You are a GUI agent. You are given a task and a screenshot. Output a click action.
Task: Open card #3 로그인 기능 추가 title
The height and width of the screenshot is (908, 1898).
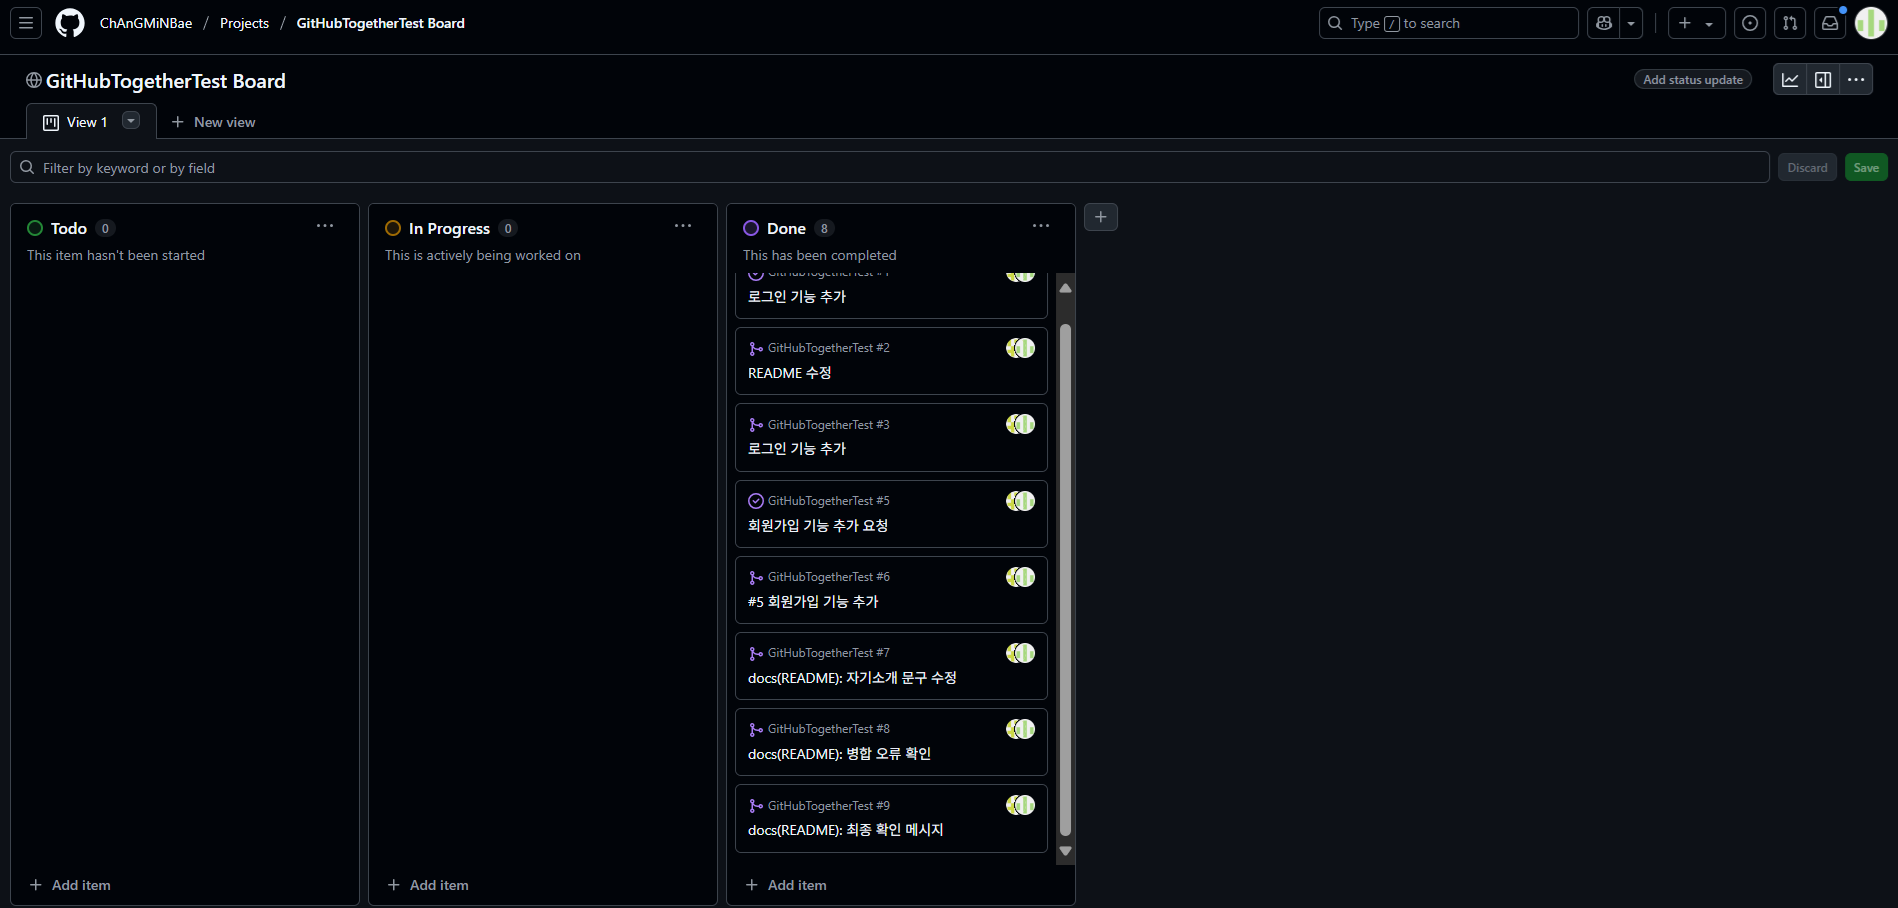point(797,449)
